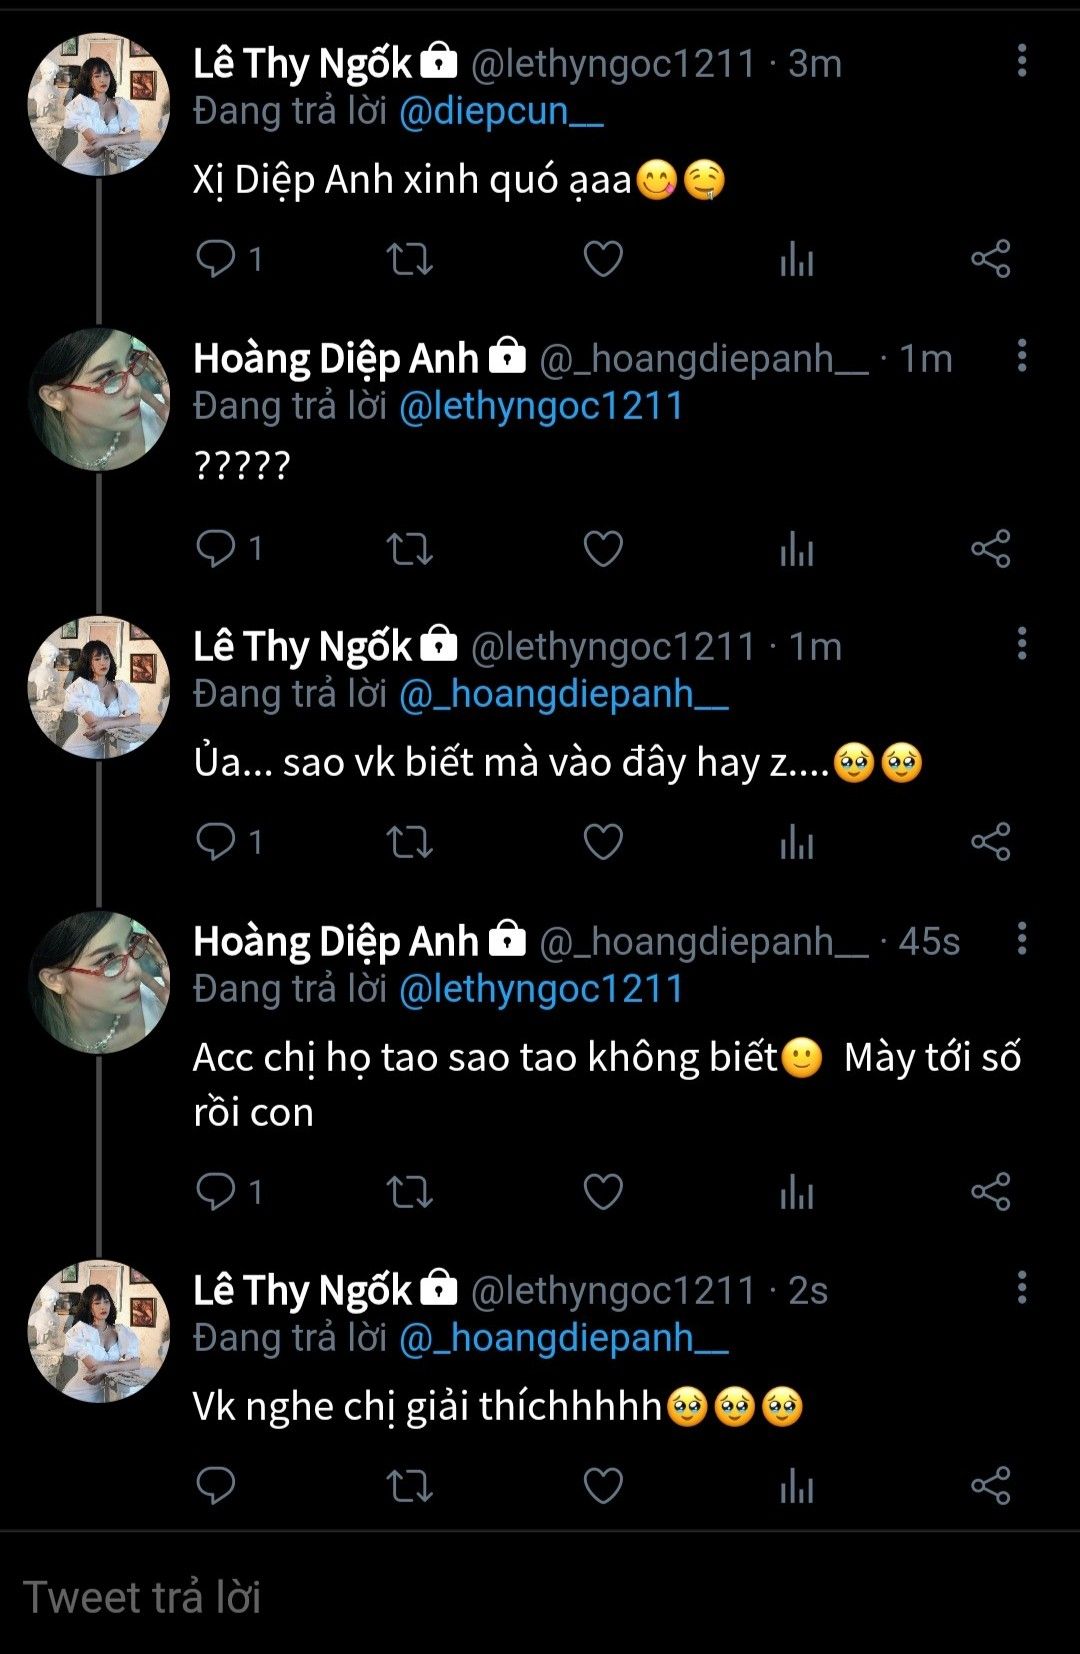Screen dimensions: 1080x1654
Task: Share the 'Ủa... sao vk biết' tweet
Action: coord(990,842)
